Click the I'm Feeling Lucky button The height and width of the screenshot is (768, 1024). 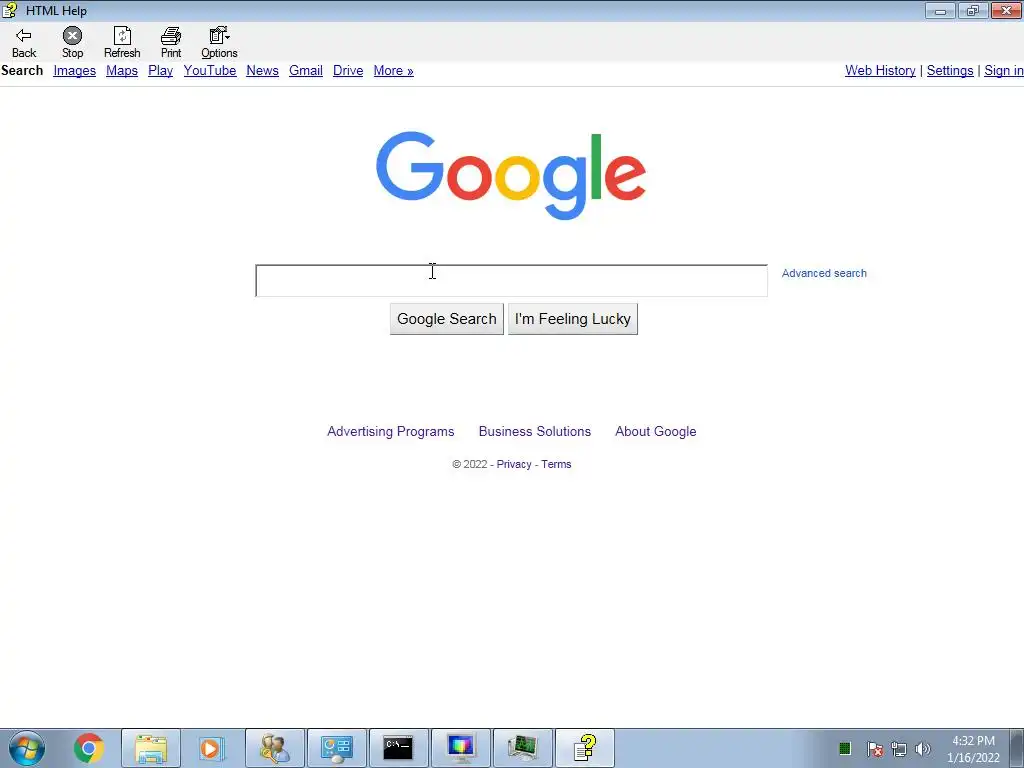(x=573, y=319)
